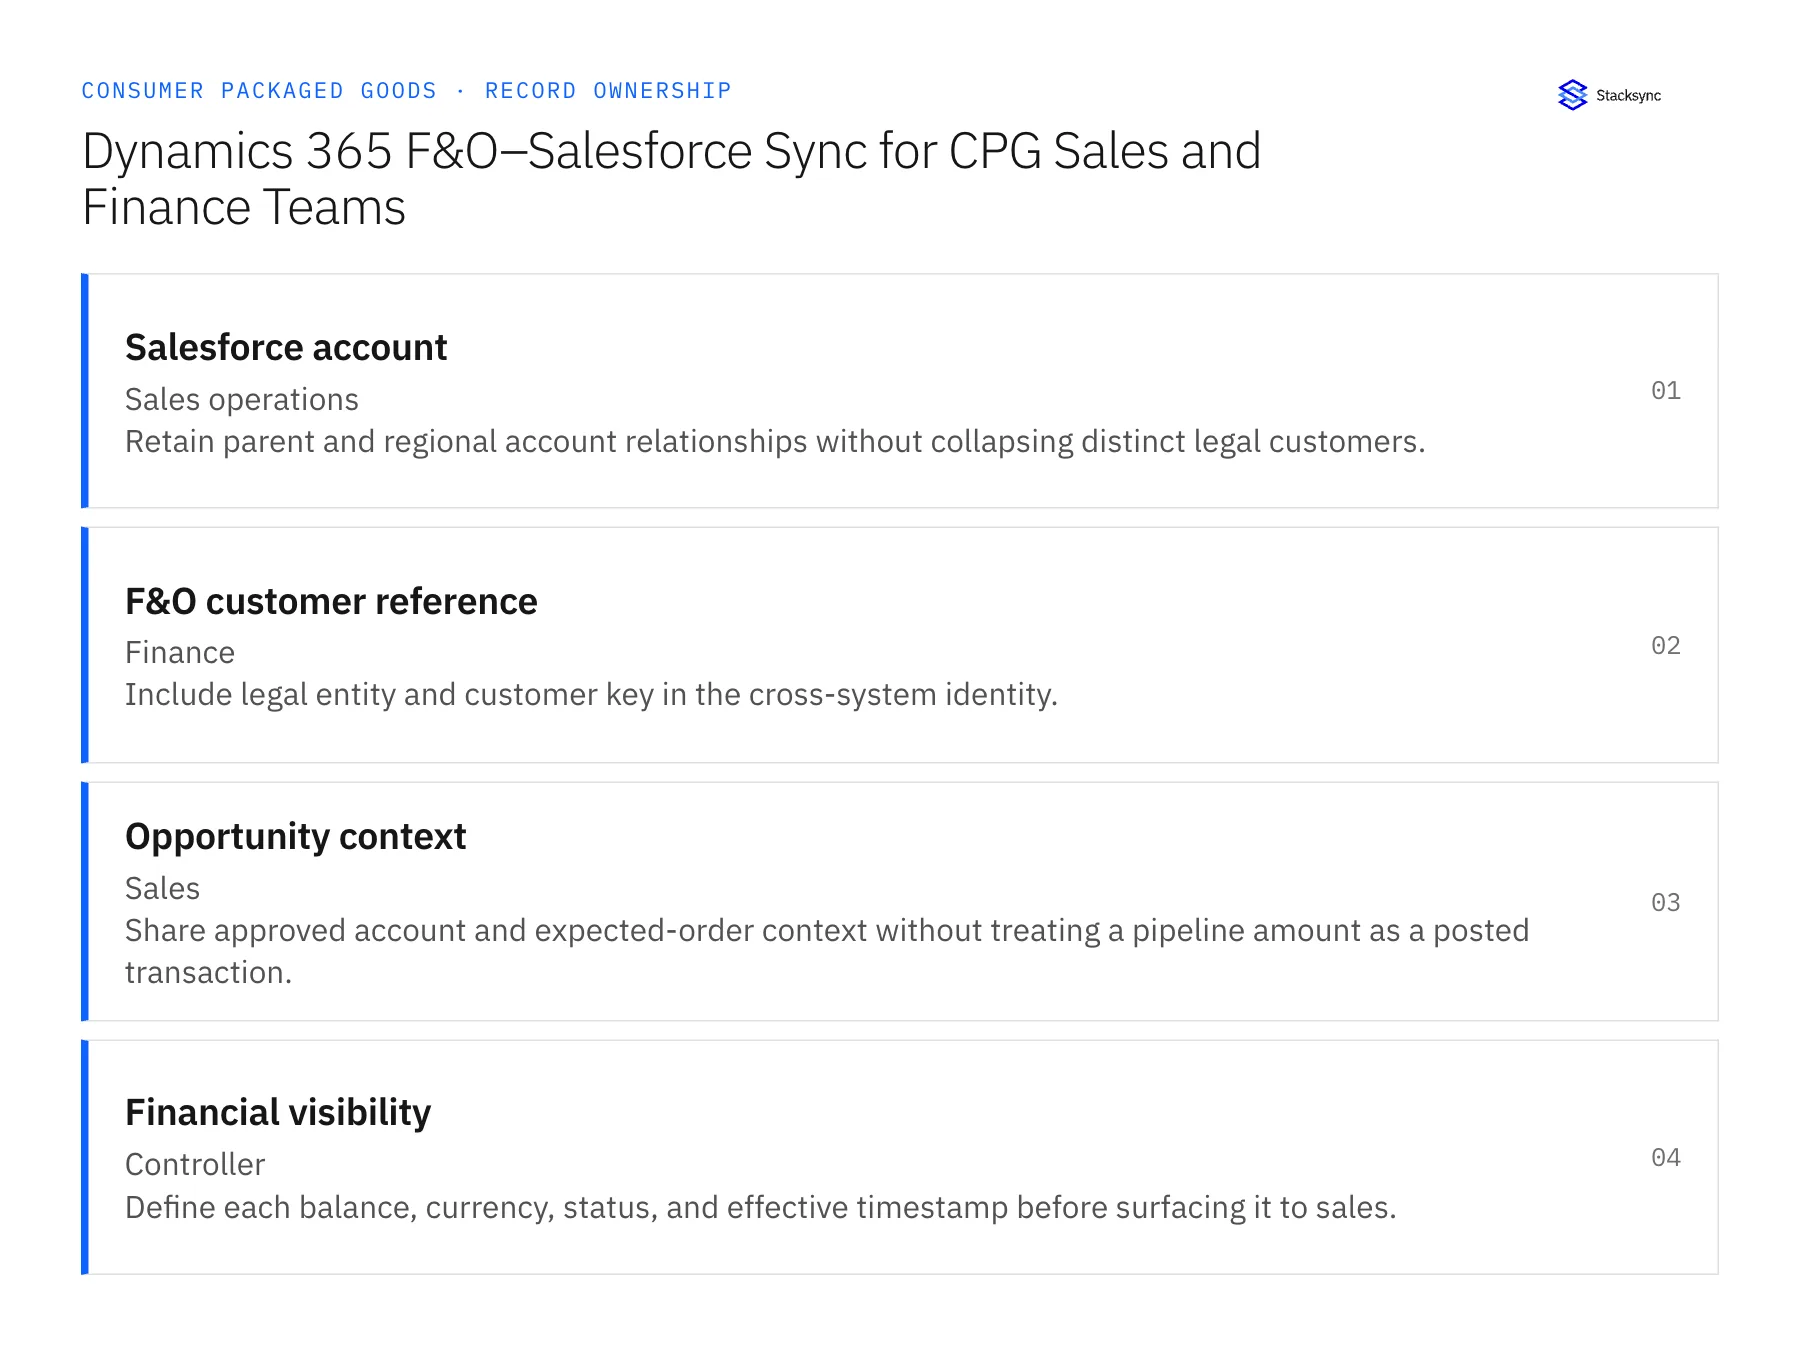
Task: Click the Stacksync logo icon
Action: [x=1572, y=95]
